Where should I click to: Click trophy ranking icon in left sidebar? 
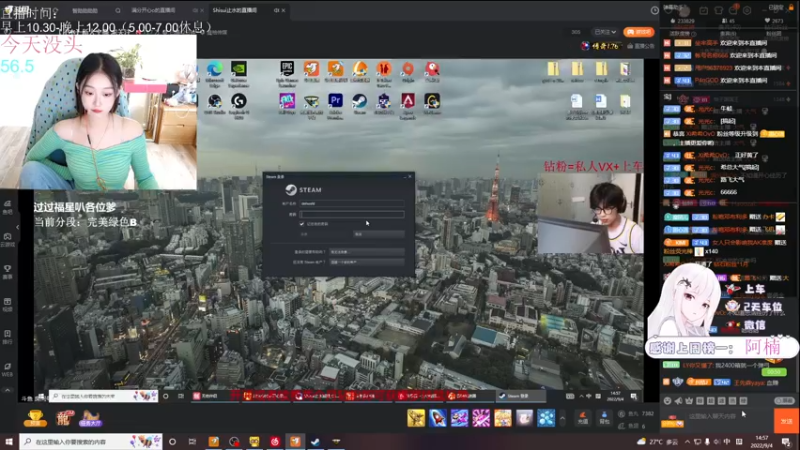[x=7, y=271]
